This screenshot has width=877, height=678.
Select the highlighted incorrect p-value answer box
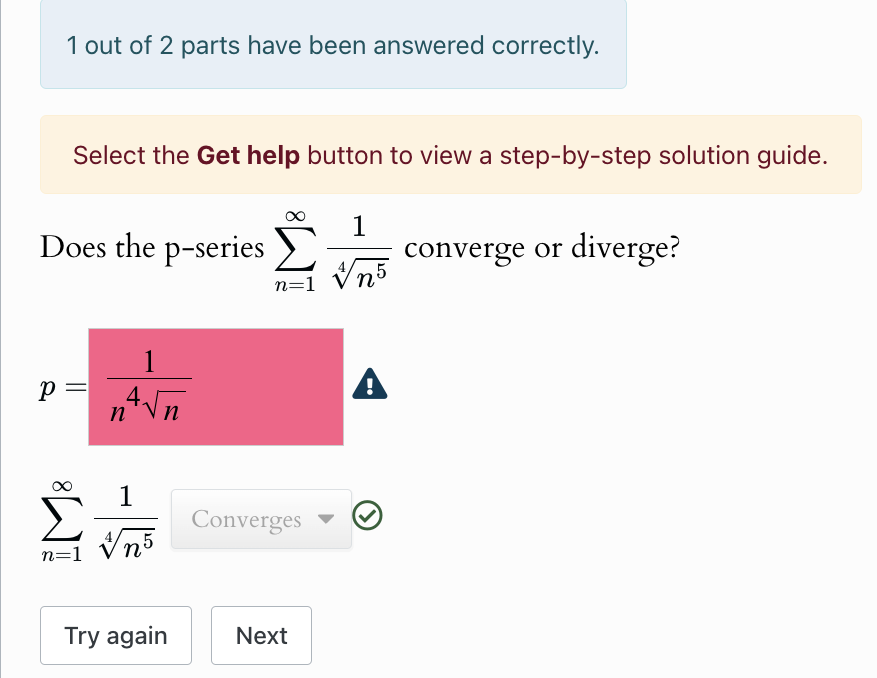215,386
